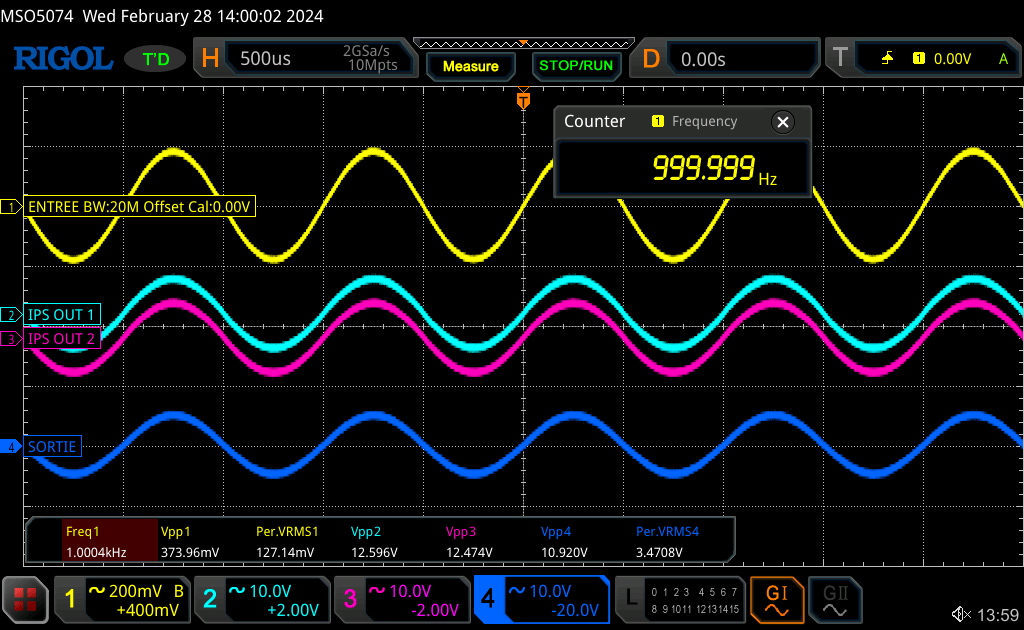The image size is (1024, 630).
Task: Click the rising edge trigger icon
Action: pos(888,59)
